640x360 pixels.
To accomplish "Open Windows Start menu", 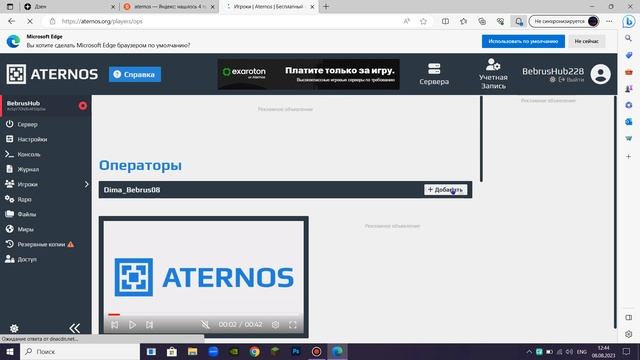I will (x=10, y=351).
